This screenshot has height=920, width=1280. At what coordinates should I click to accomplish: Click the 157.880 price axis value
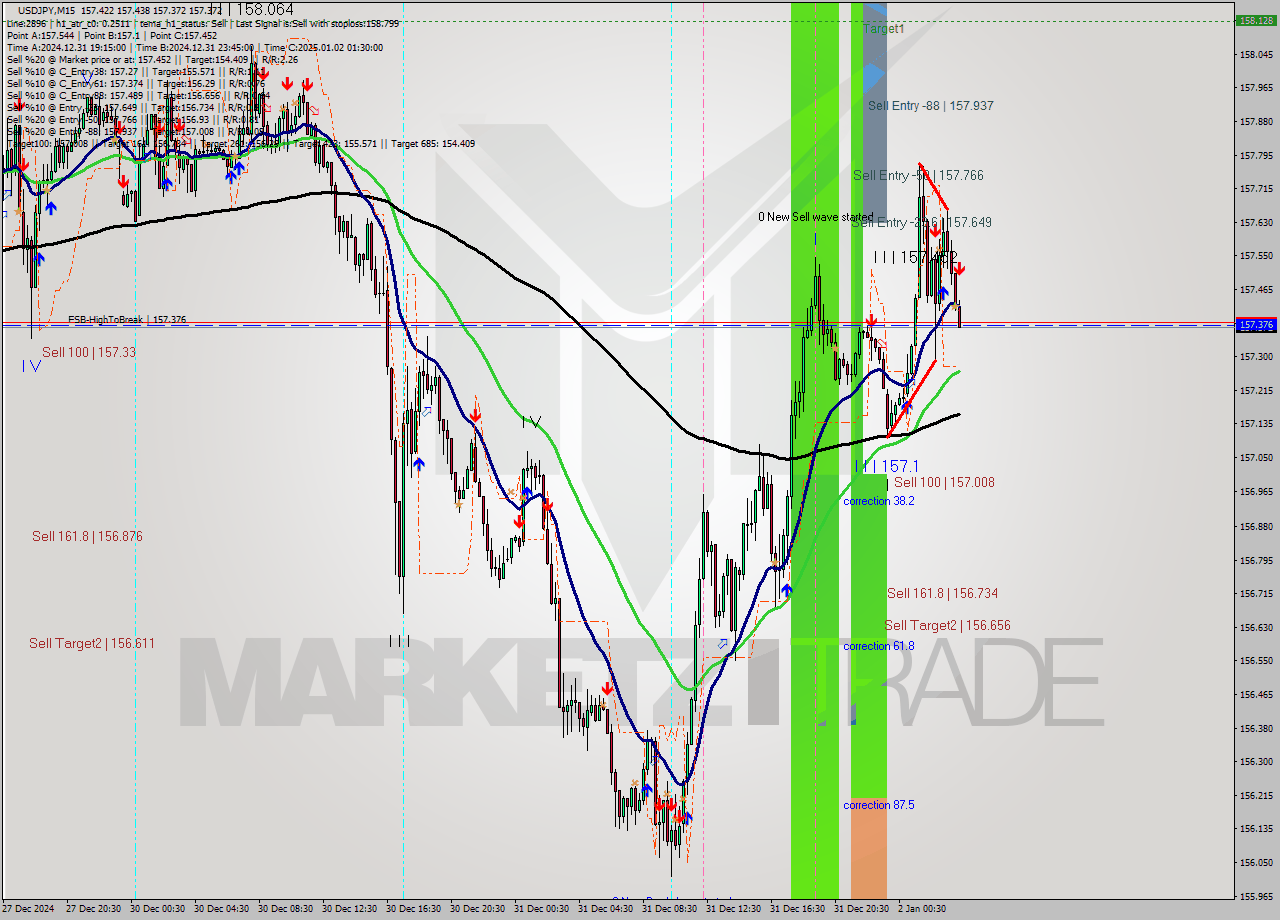pos(1255,122)
